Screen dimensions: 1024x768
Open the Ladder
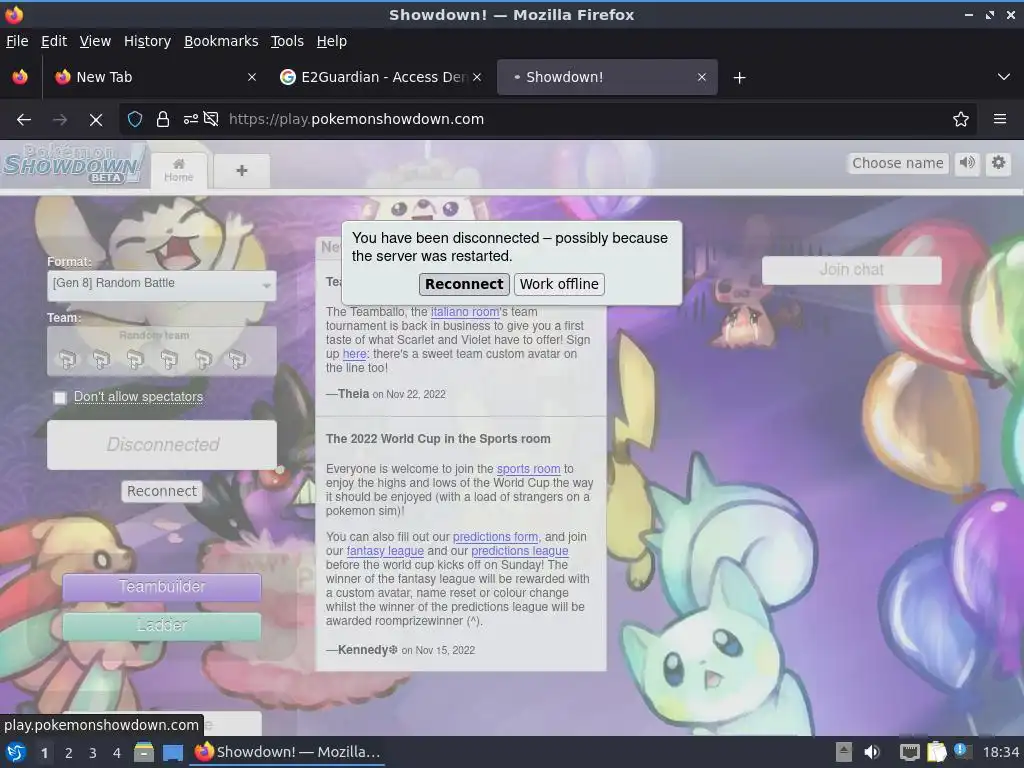(161, 626)
